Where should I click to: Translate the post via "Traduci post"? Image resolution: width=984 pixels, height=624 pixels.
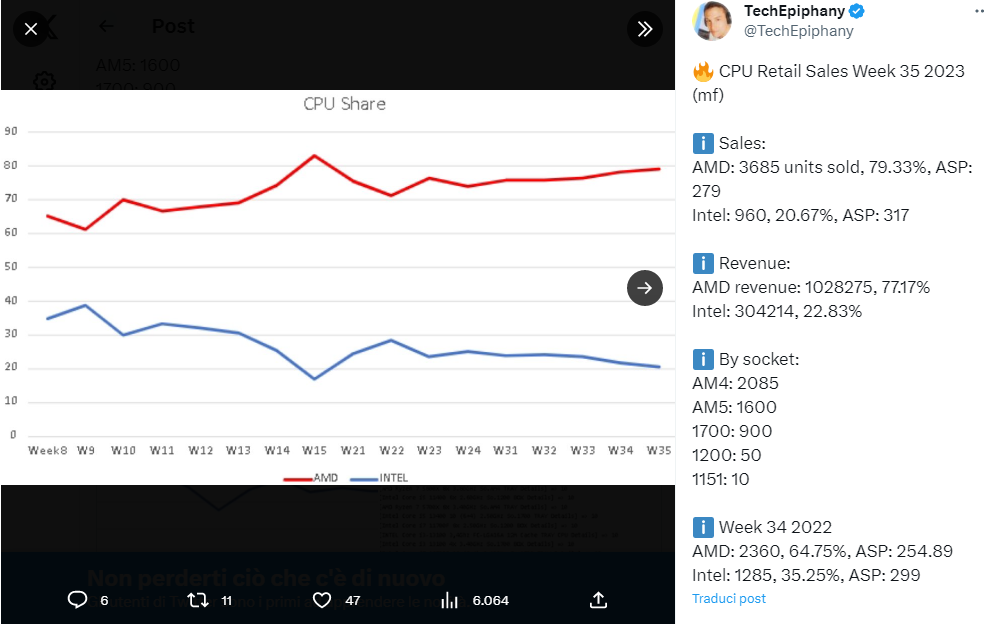coord(729,599)
